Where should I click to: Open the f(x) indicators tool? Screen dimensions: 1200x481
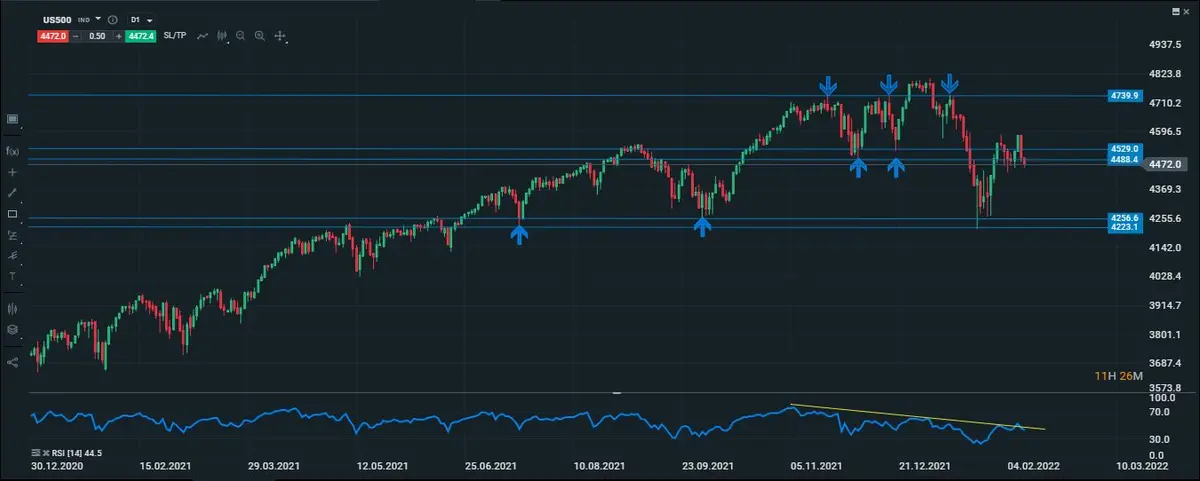(13, 151)
